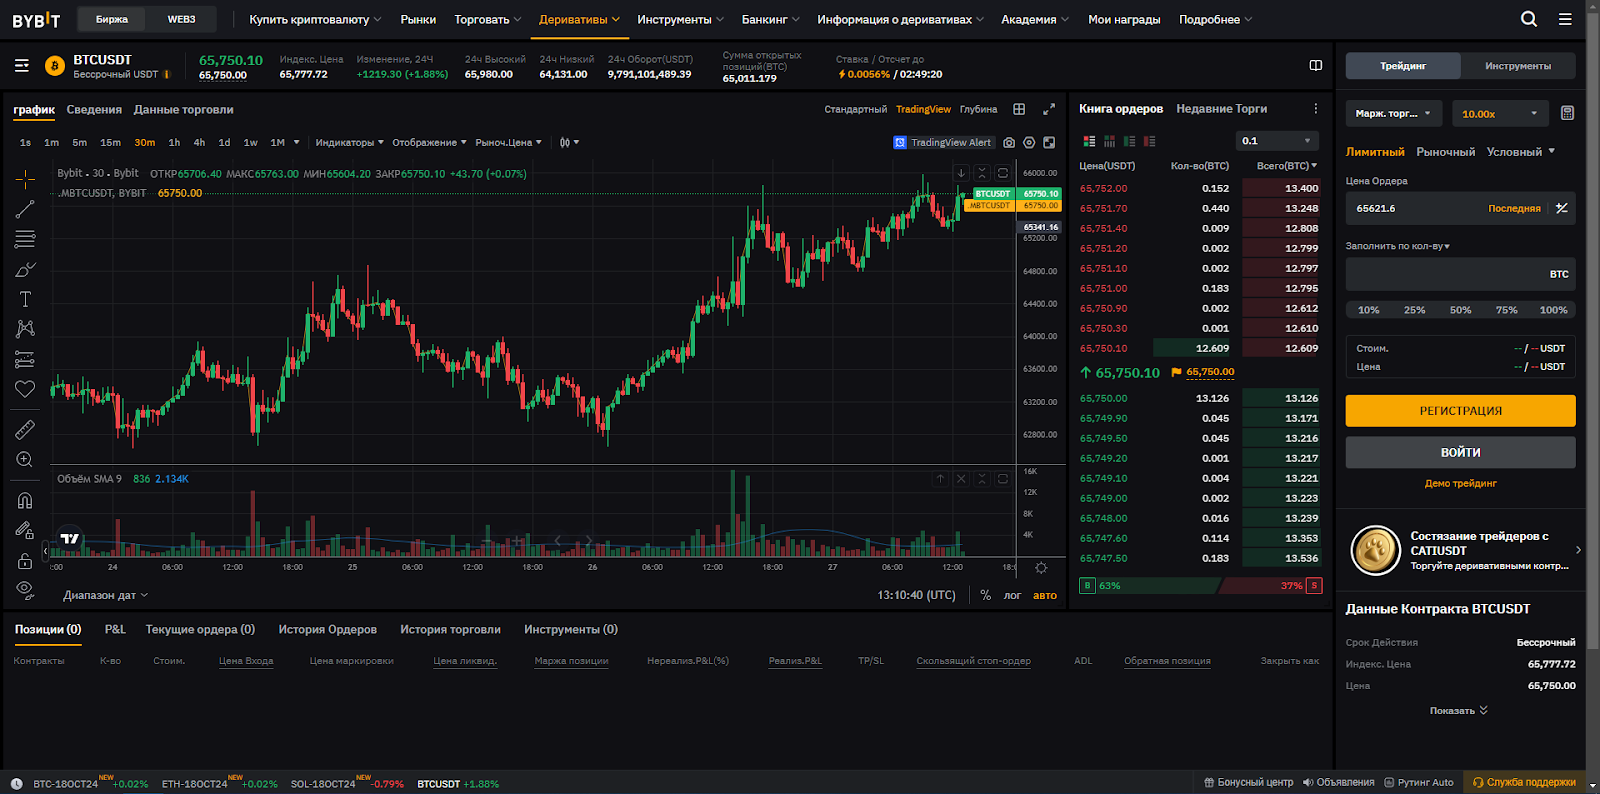
Task: Click the РЕГИСТРАЦИЯ button
Action: pos(1460,410)
